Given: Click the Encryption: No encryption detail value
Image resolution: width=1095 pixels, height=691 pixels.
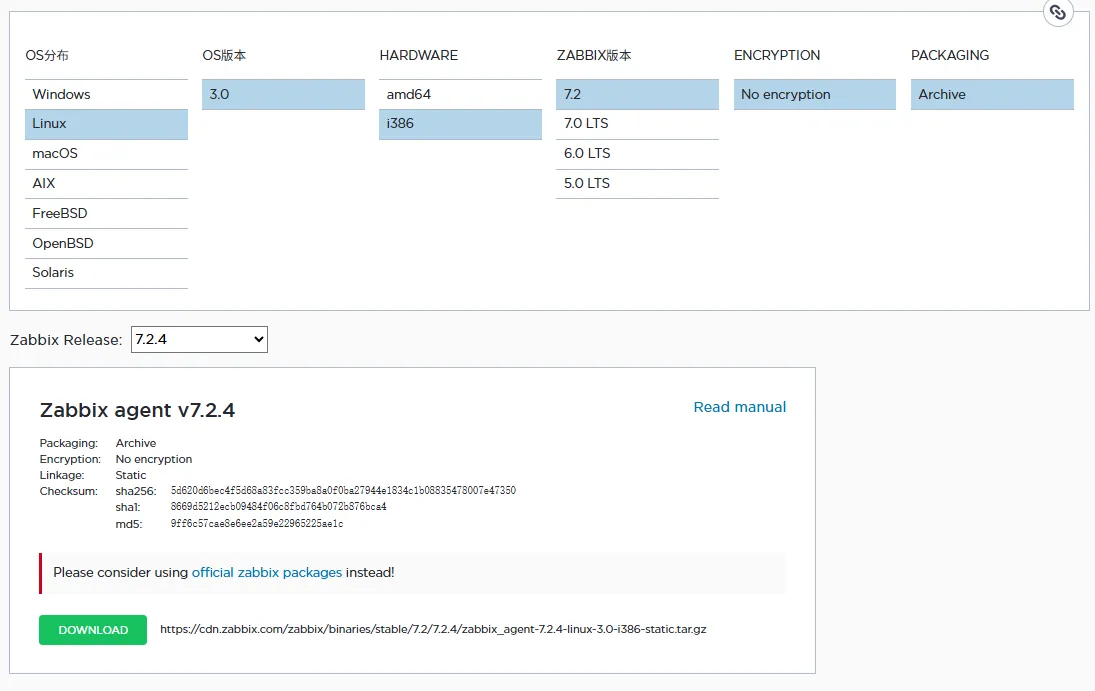Looking at the screenshot, I should pyautogui.click(x=154, y=459).
